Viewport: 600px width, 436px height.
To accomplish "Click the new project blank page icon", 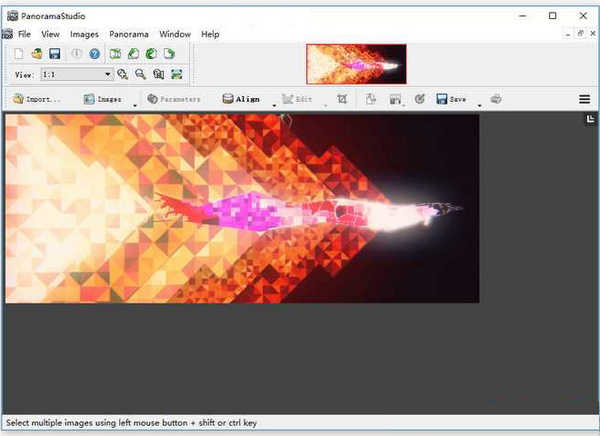I will [19, 54].
